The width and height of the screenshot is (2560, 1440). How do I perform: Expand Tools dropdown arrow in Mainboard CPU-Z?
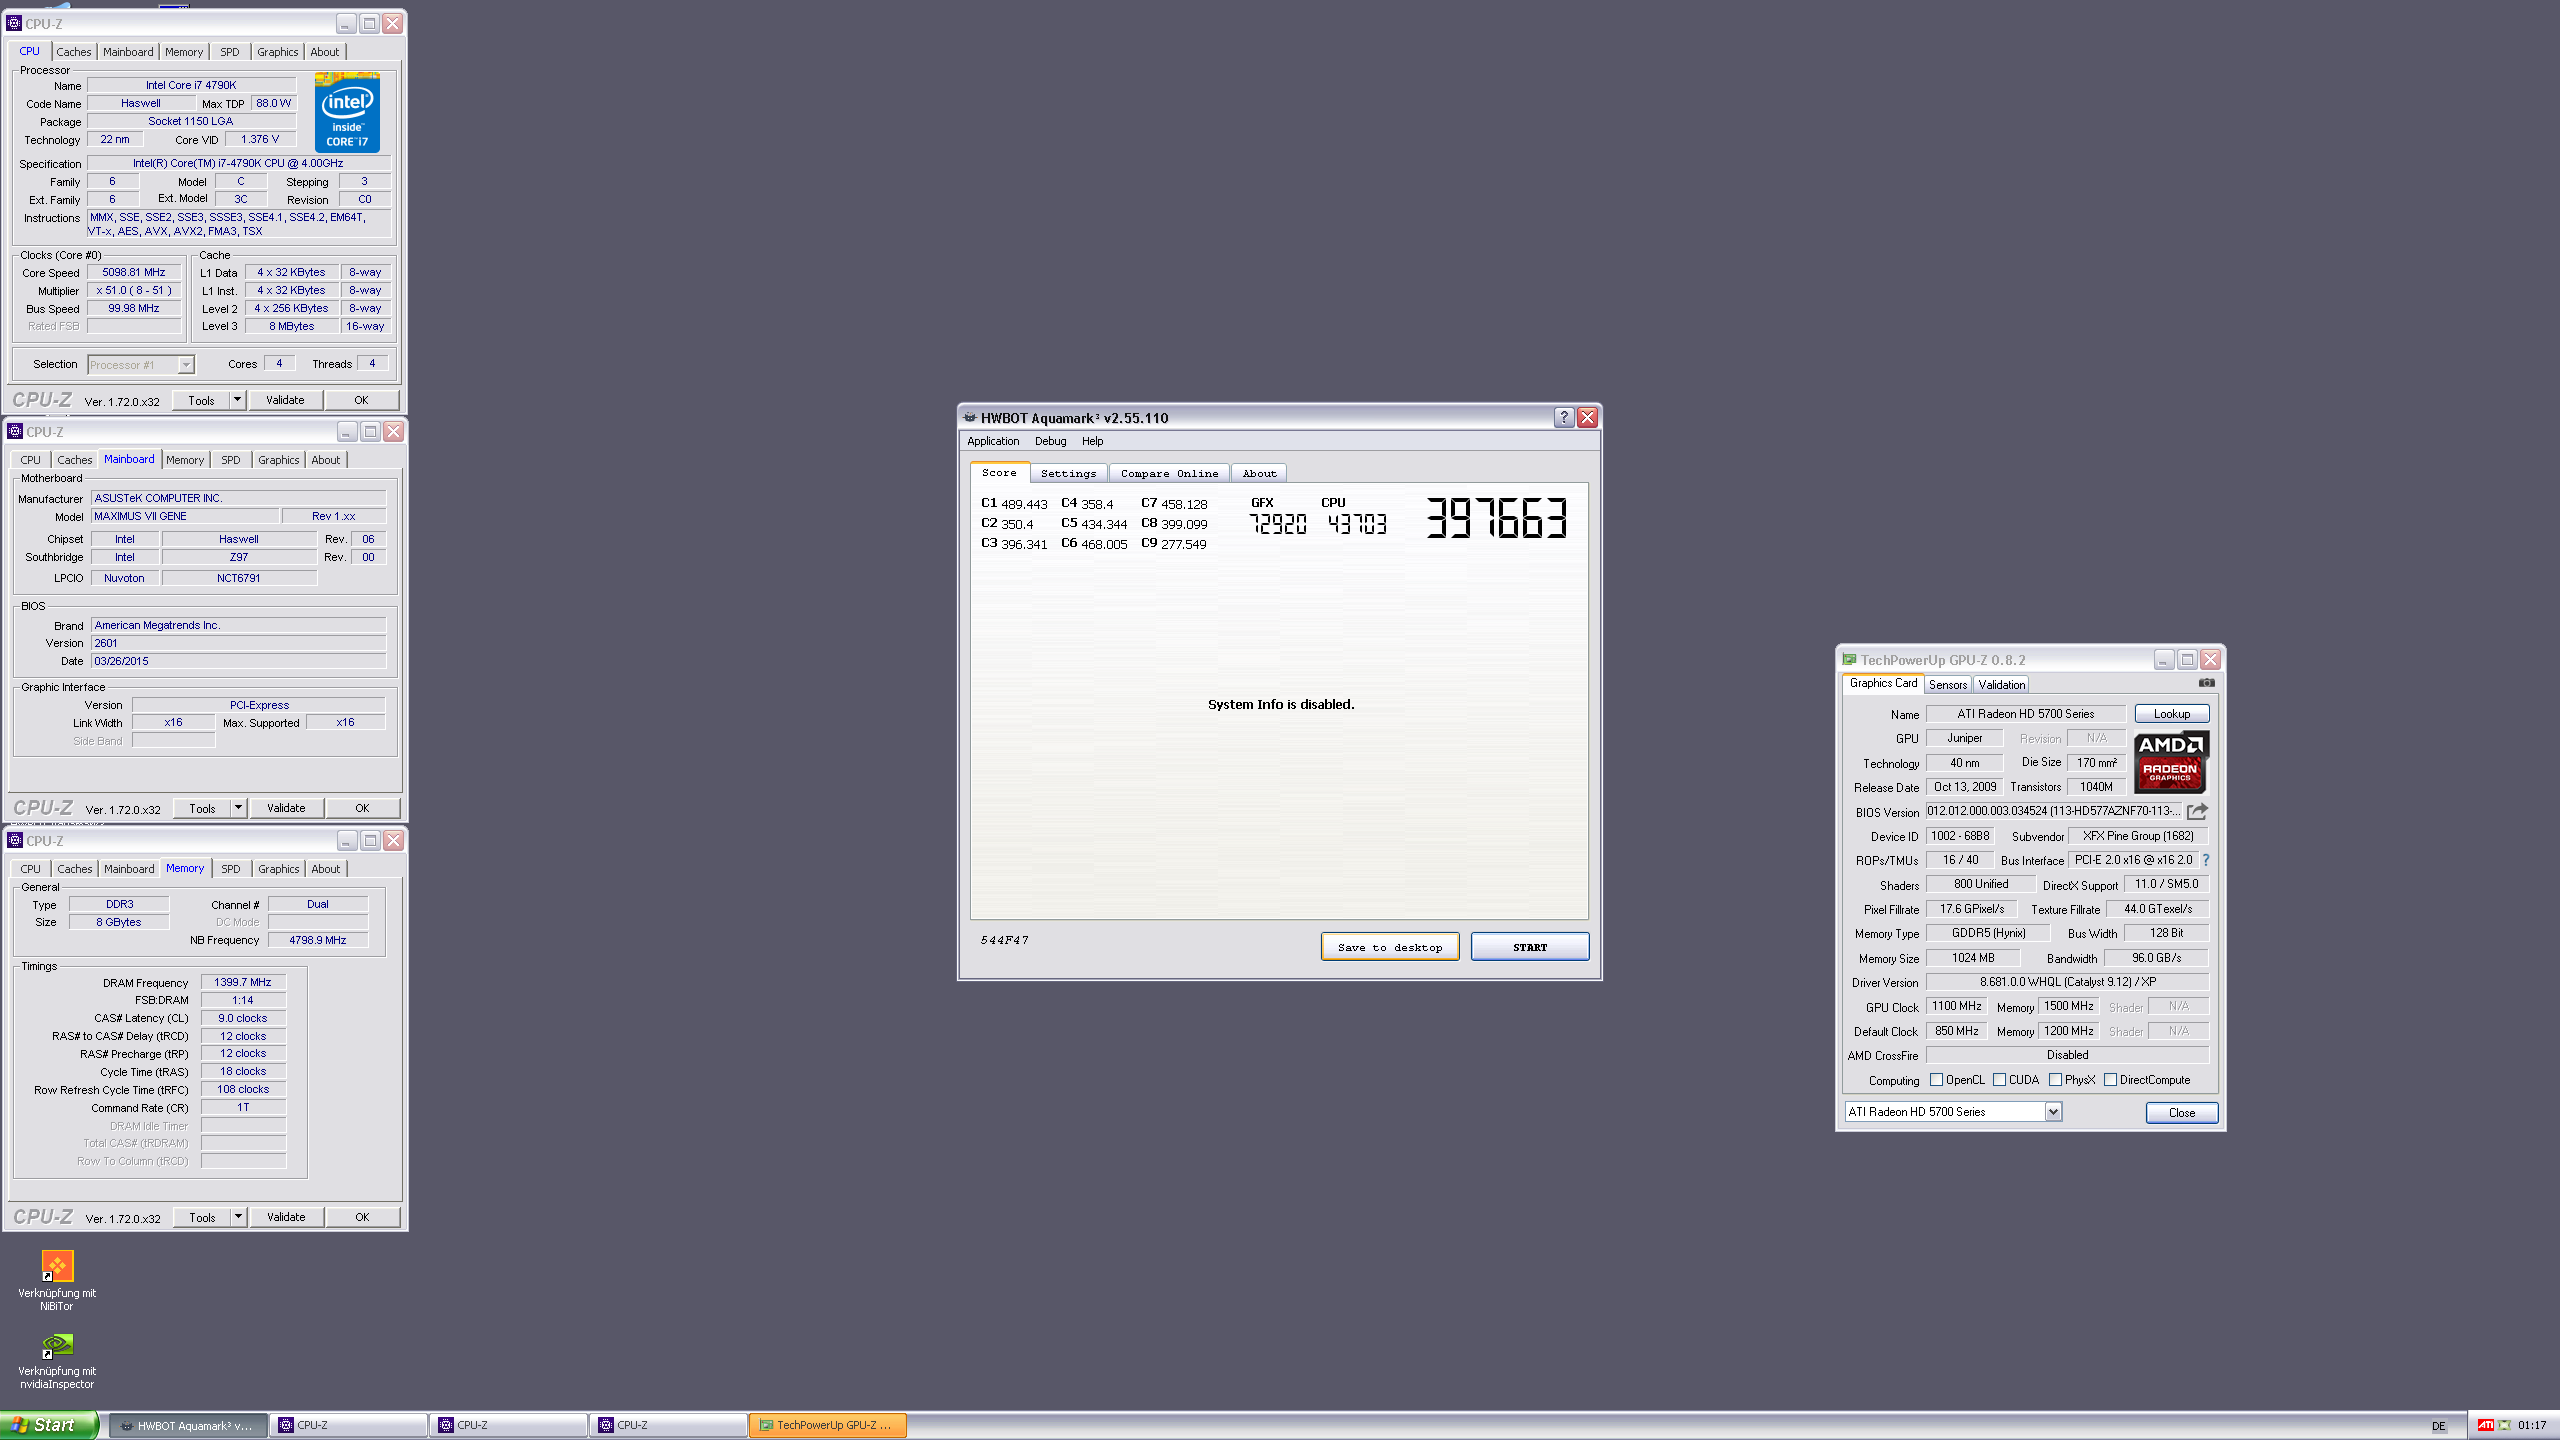[x=238, y=808]
